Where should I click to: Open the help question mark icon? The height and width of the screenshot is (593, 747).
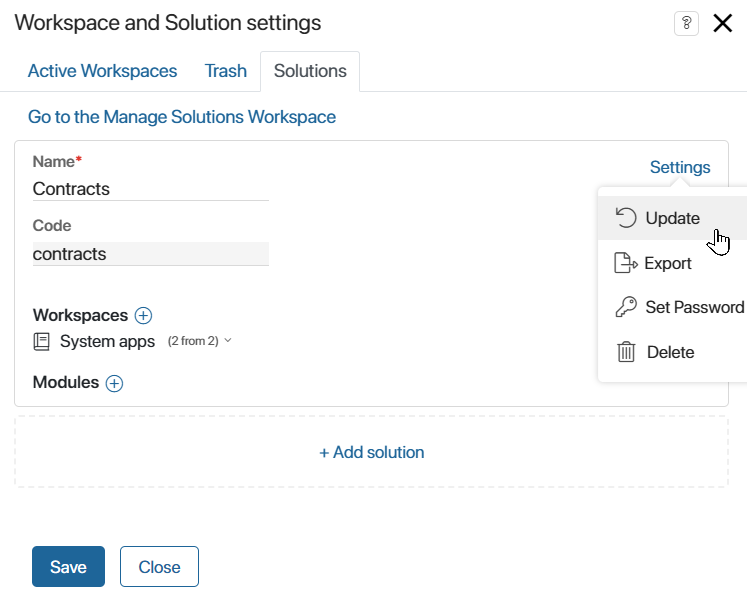pyautogui.click(x=686, y=23)
